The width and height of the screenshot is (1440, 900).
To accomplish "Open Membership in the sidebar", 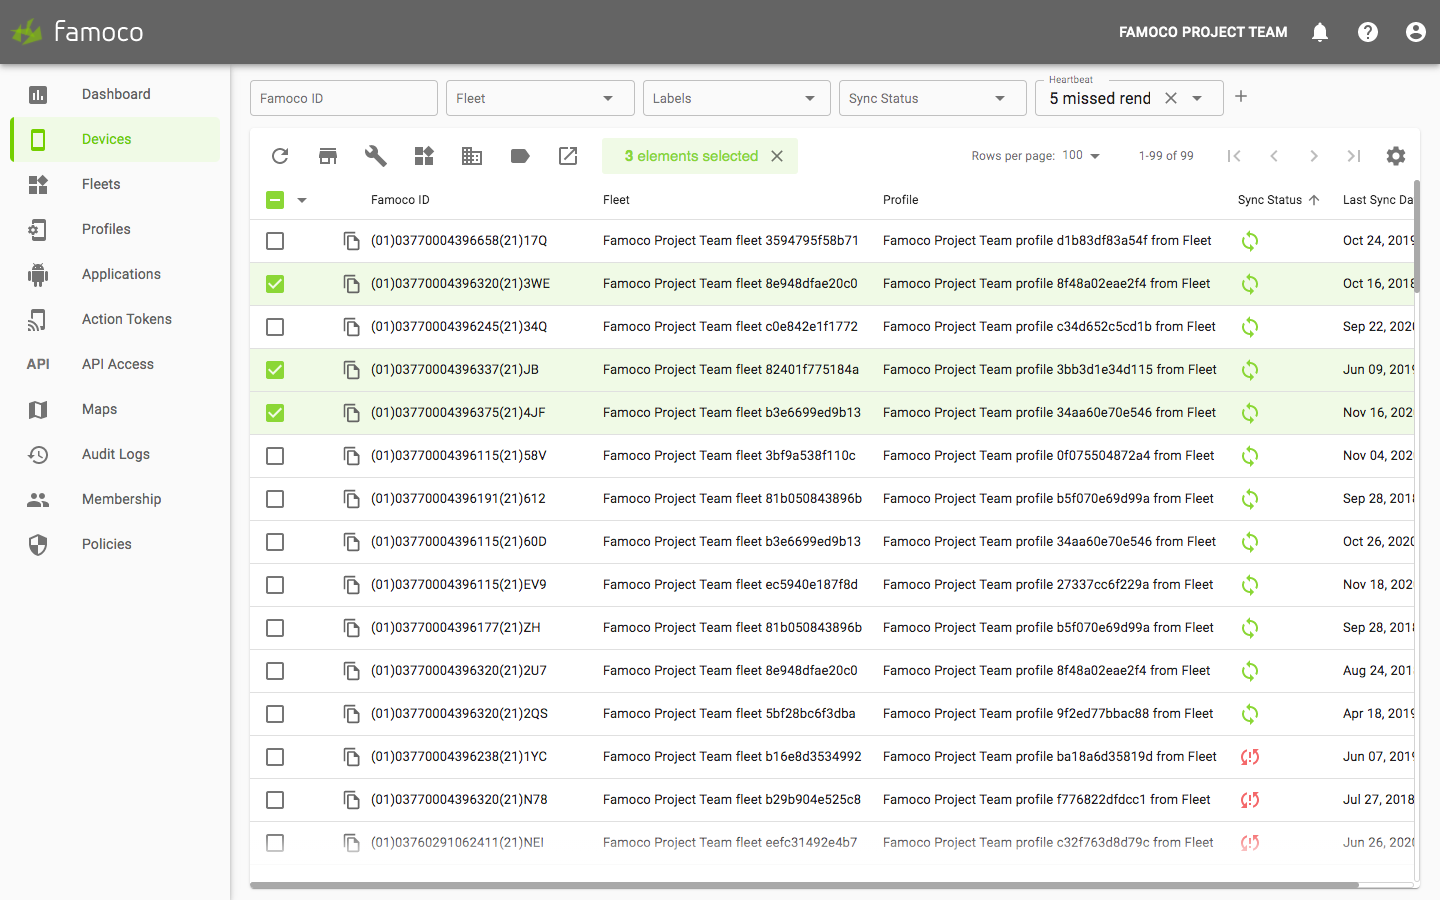I will [x=116, y=499].
